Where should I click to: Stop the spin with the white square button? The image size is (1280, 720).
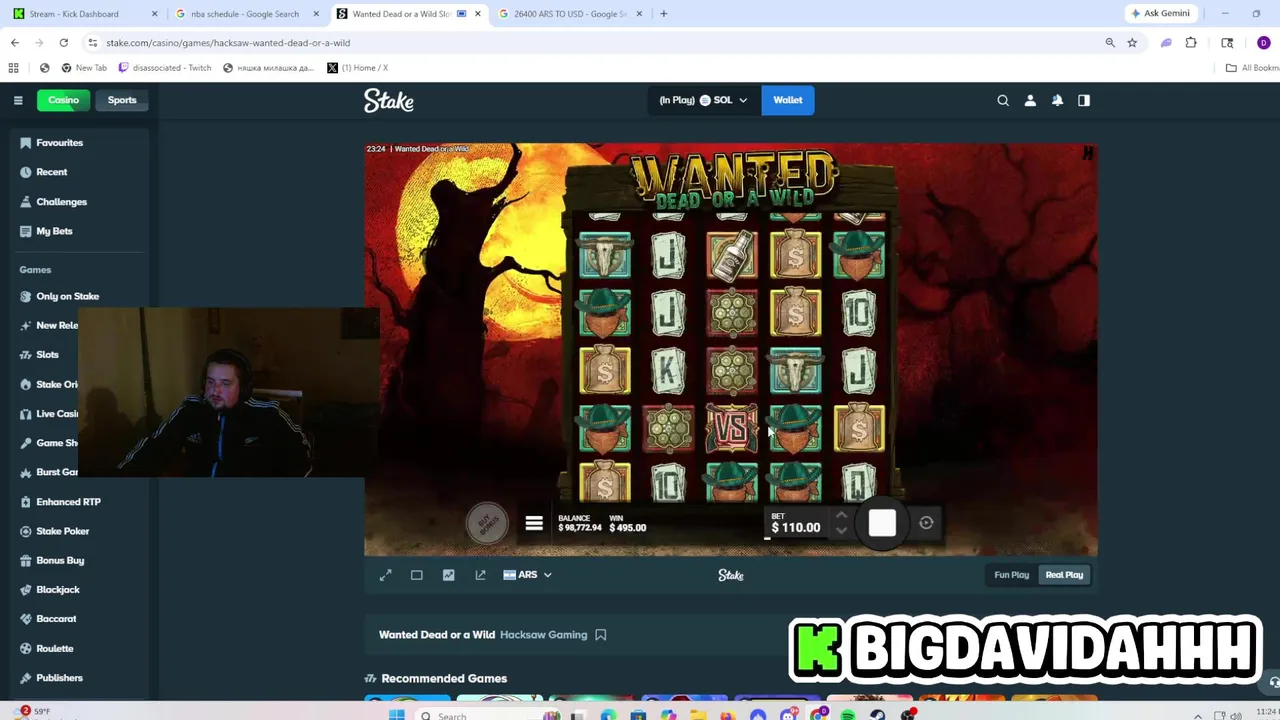click(x=882, y=523)
